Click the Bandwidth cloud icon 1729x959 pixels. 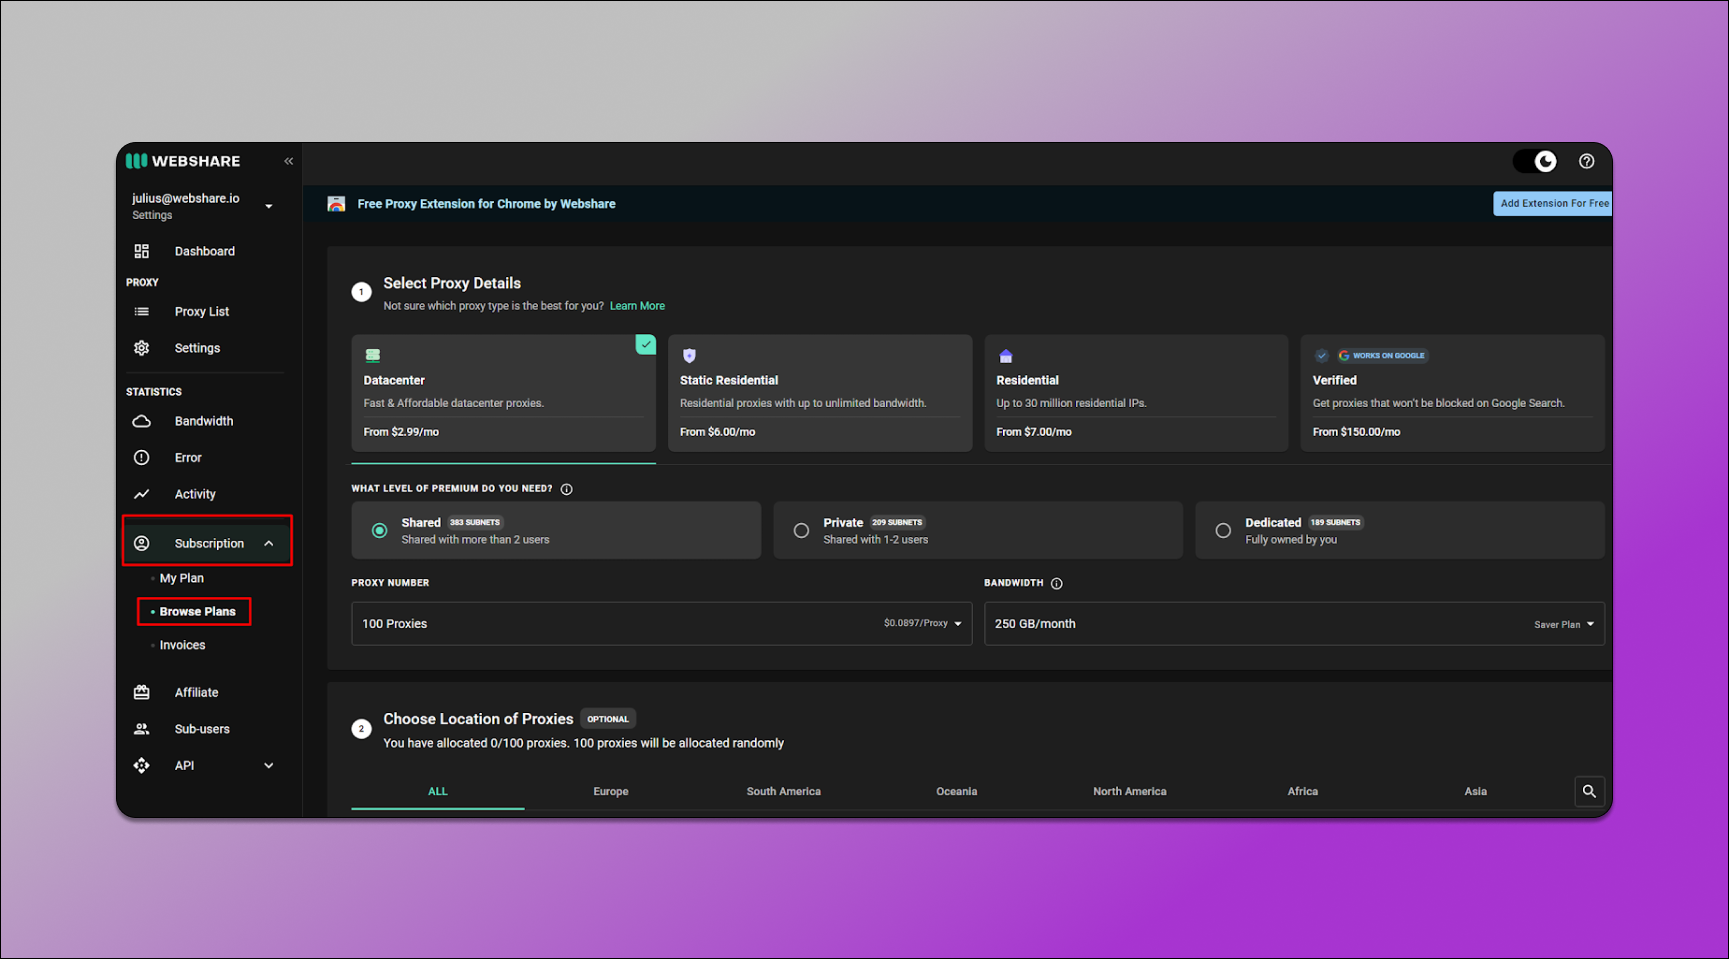(142, 421)
